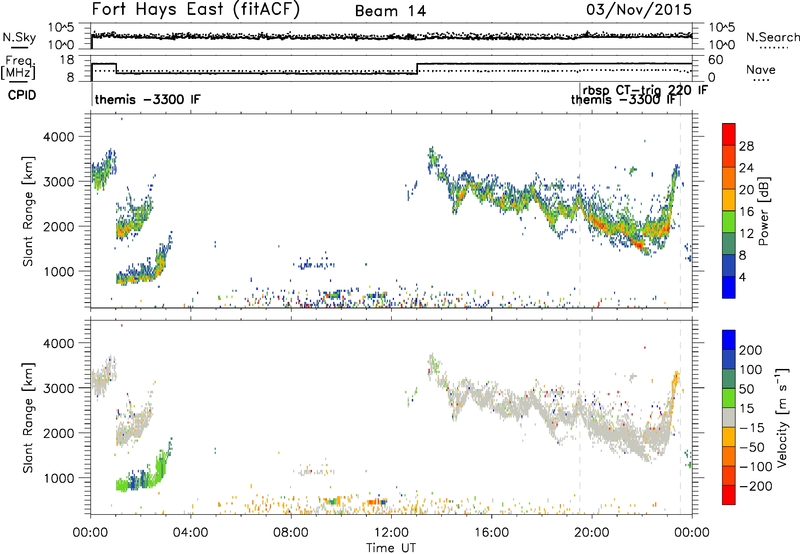Click Power scale value '4'
Image resolution: width=800 pixels, height=554 pixels.
(742, 277)
